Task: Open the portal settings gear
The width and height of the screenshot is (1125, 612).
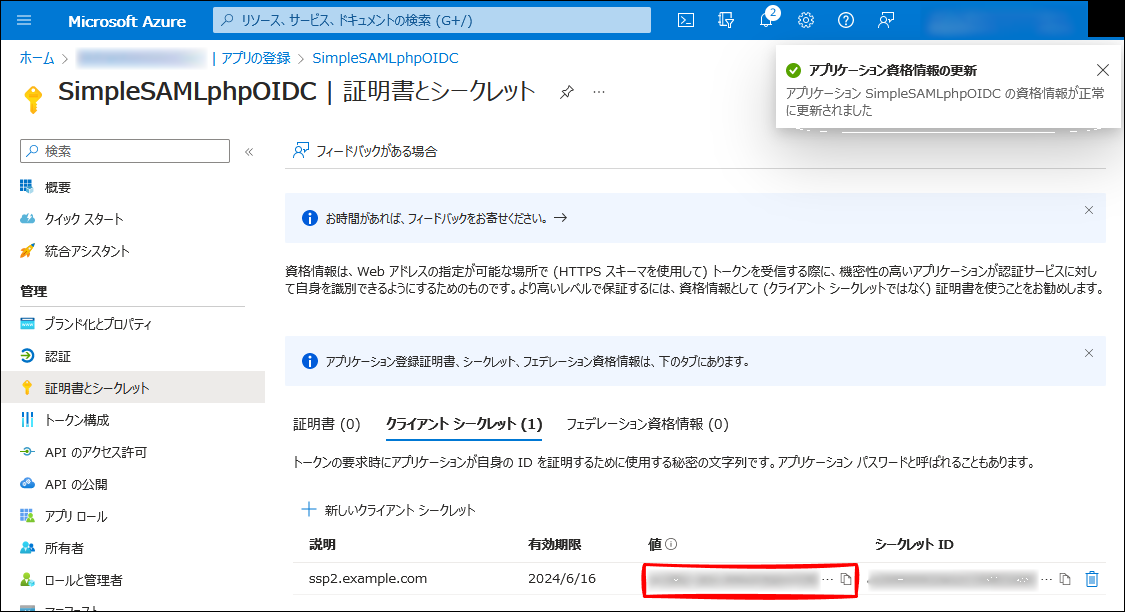Action: click(806, 20)
